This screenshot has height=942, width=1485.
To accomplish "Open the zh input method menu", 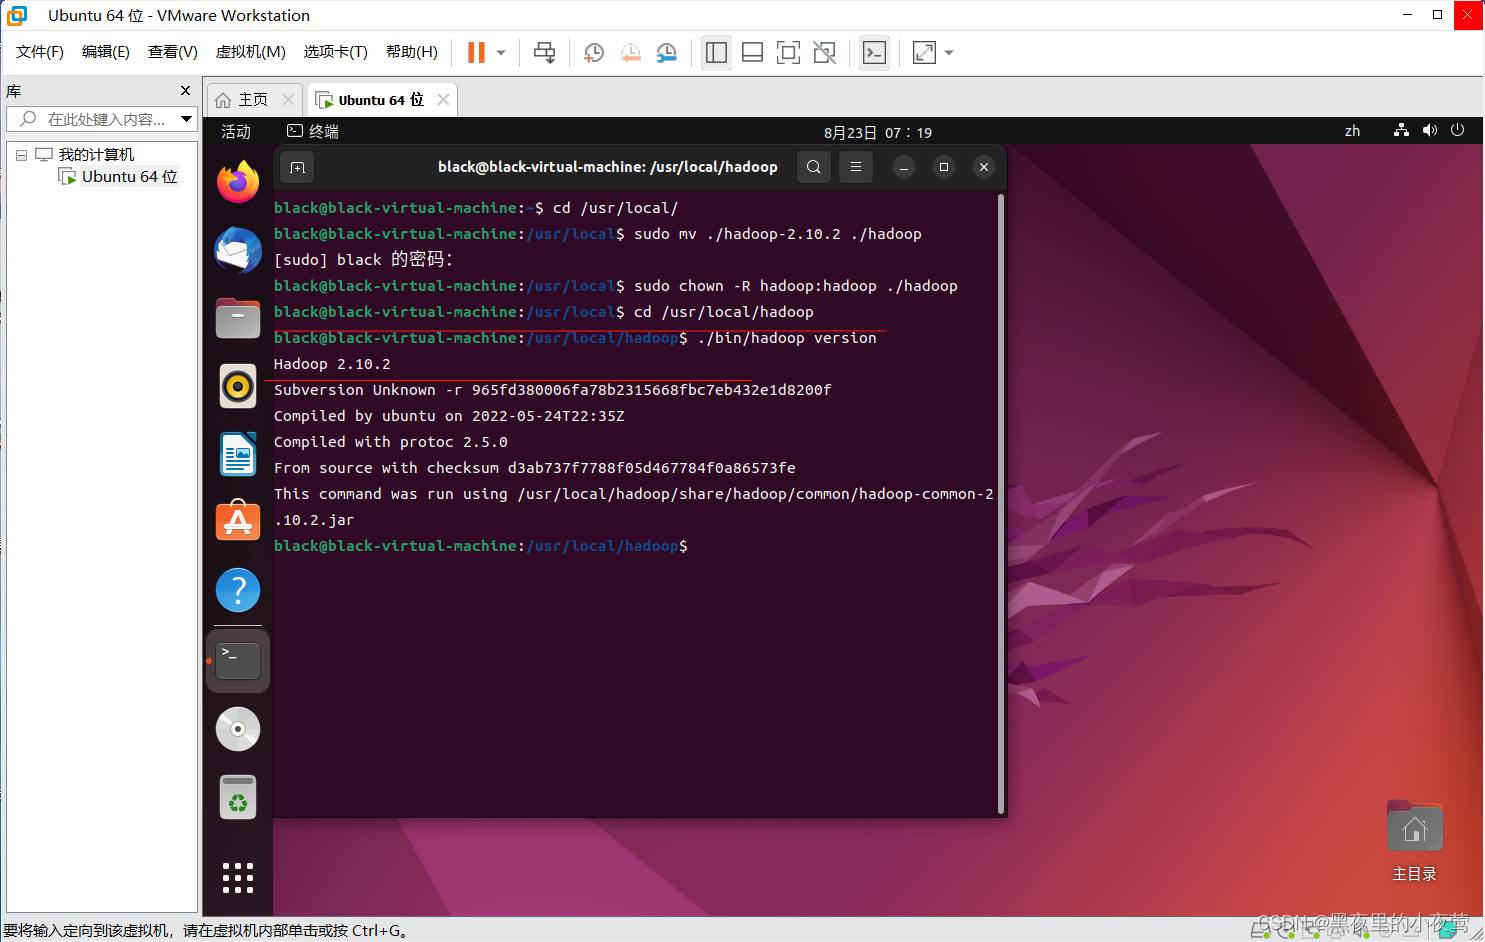I will (1352, 132).
